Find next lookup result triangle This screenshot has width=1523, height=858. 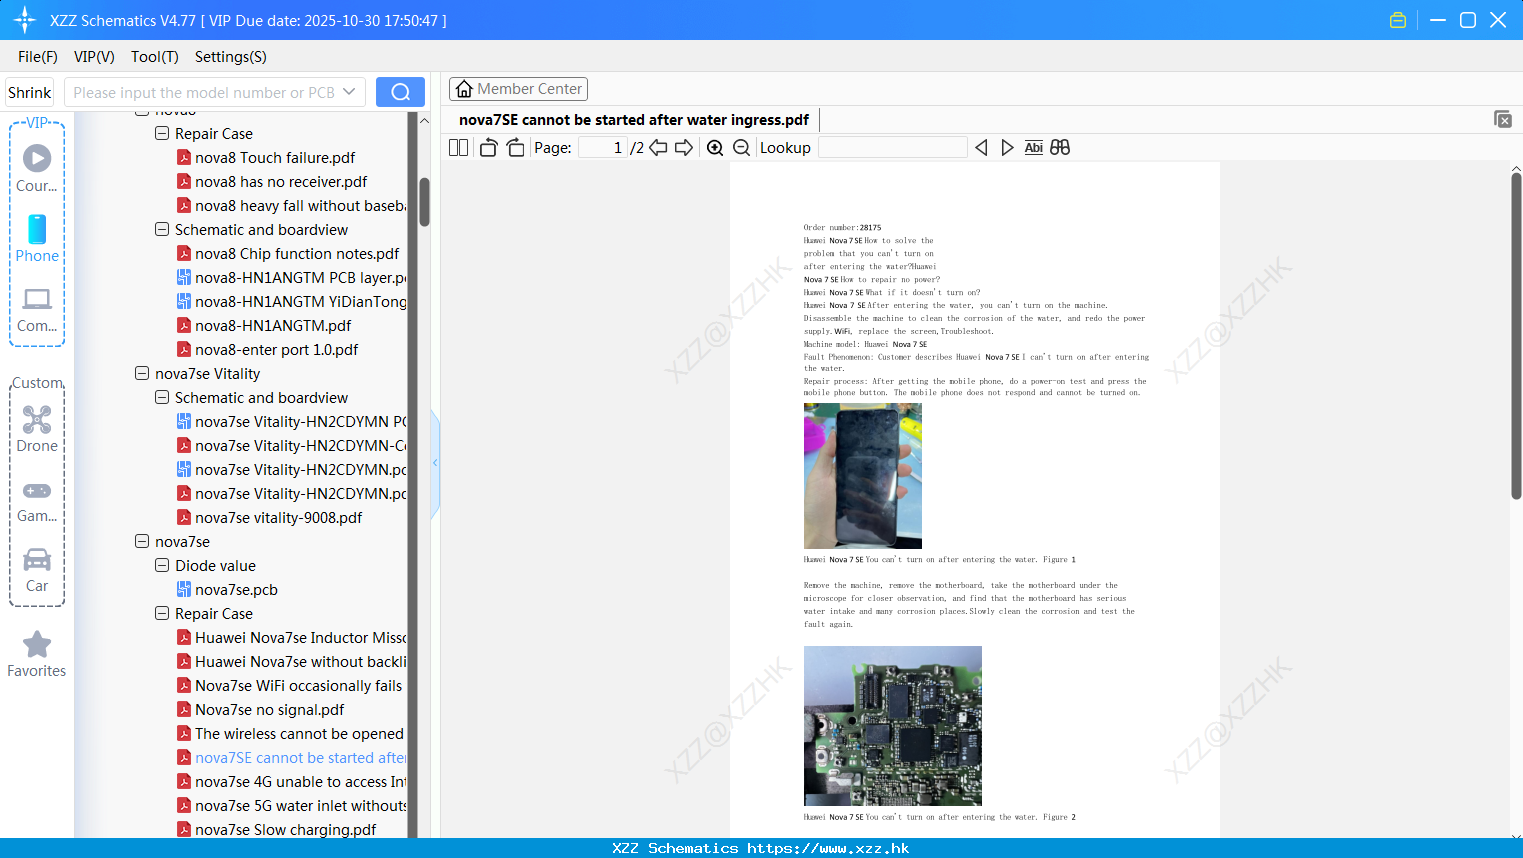(1007, 148)
